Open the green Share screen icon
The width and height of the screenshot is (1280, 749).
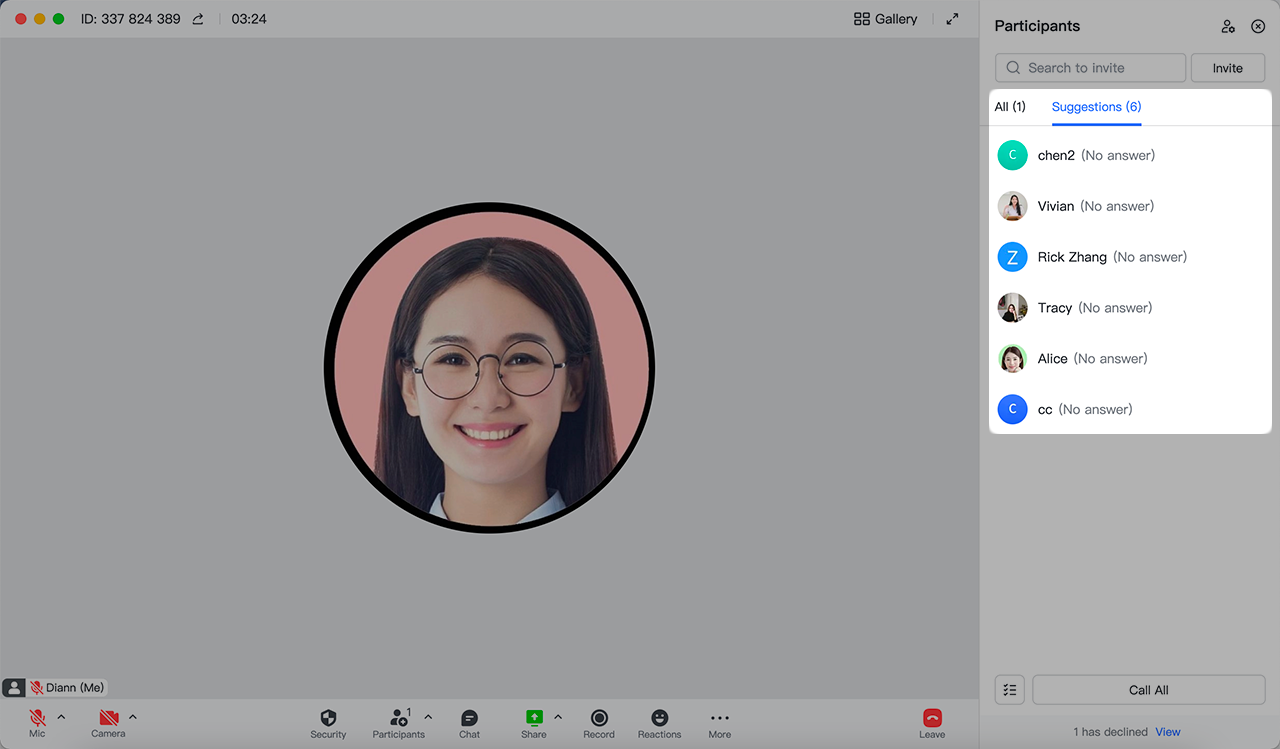[x=534, y=717]
